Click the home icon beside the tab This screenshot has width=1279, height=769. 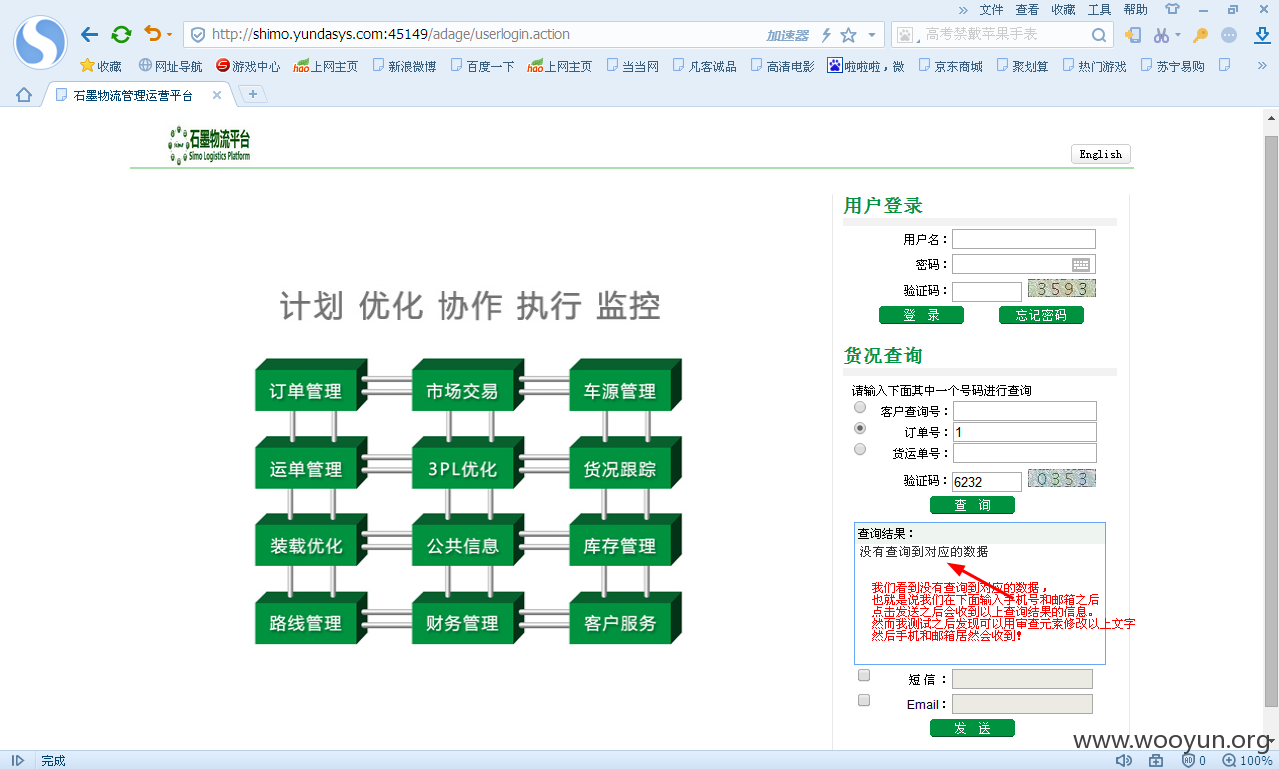[x=24, y=95]
